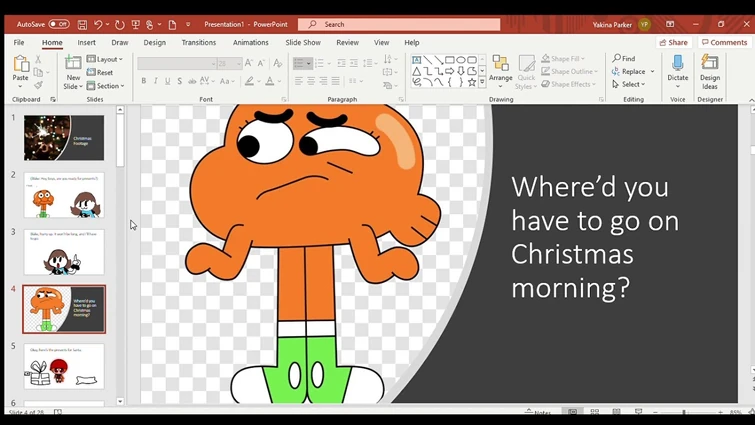
Task: Select the Format Painter brush
Action: [38, 85]
